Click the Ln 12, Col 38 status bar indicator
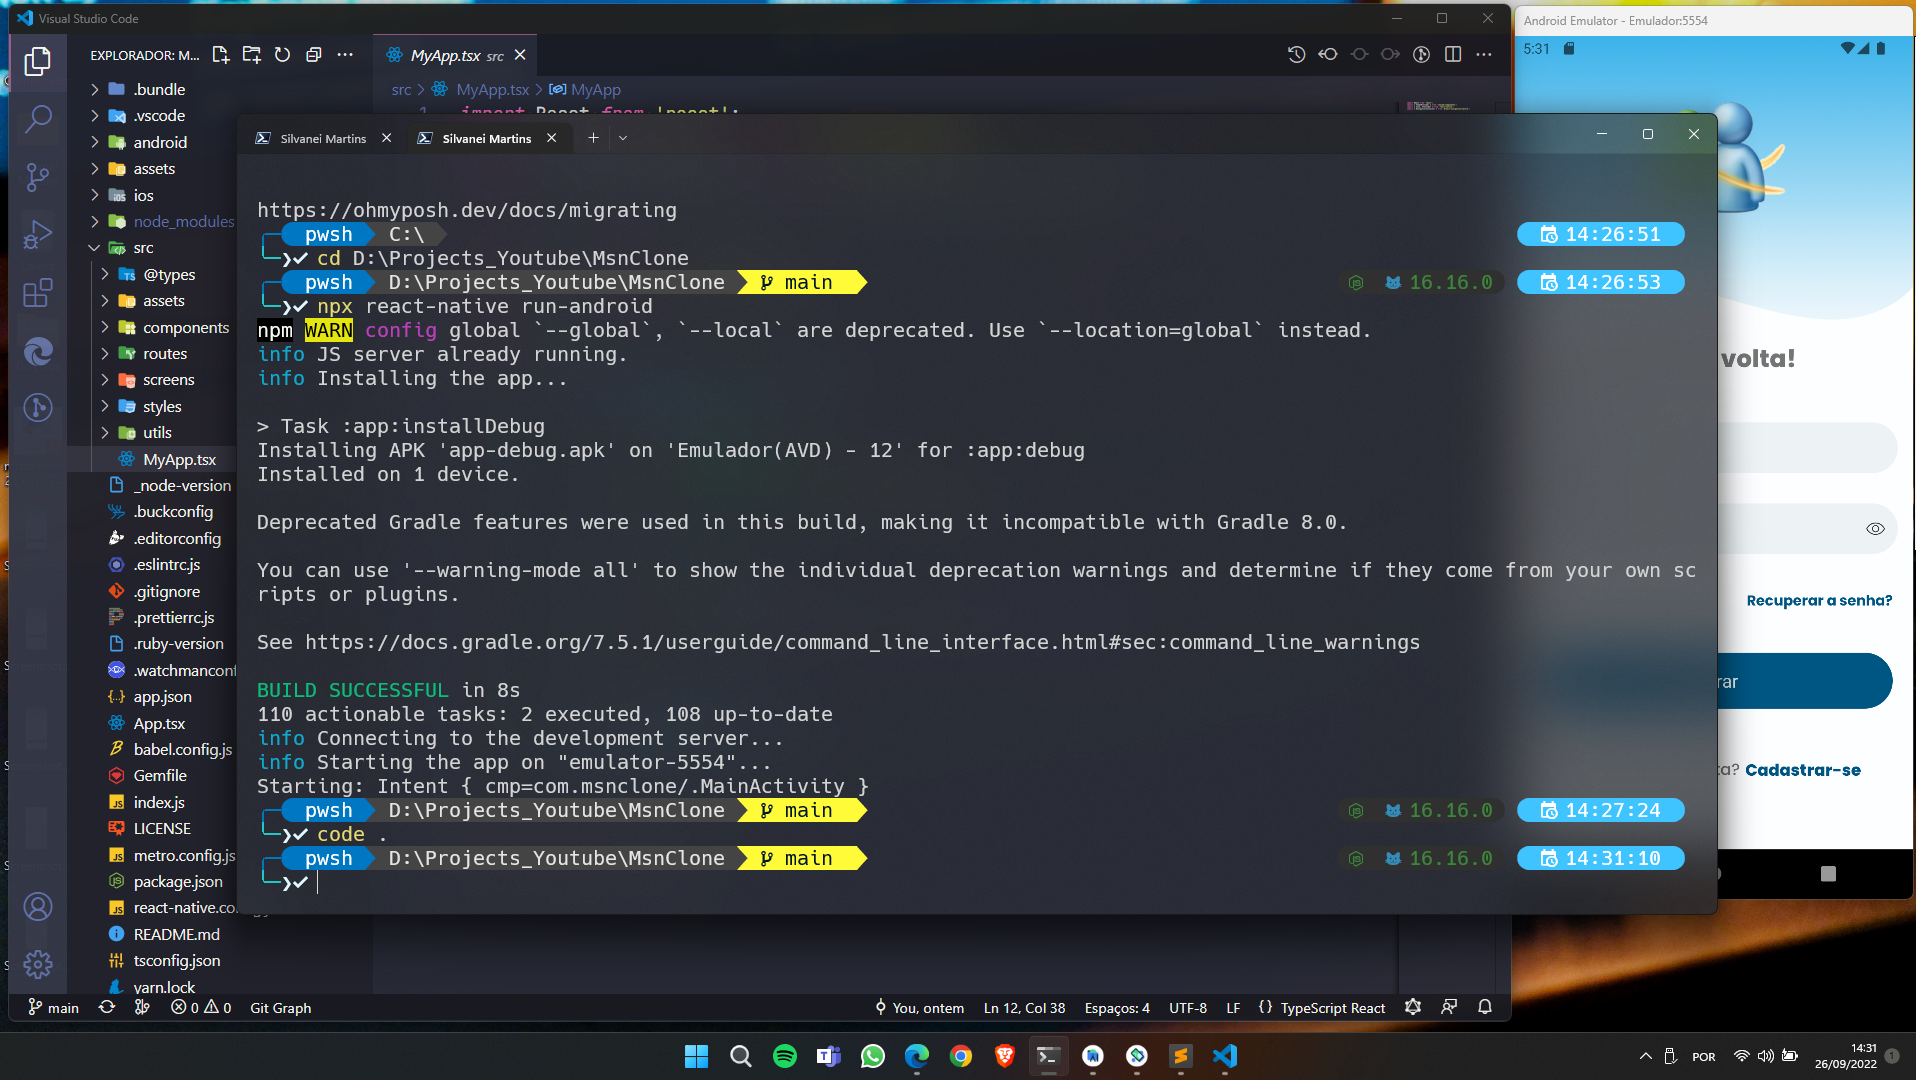 1024,1008
